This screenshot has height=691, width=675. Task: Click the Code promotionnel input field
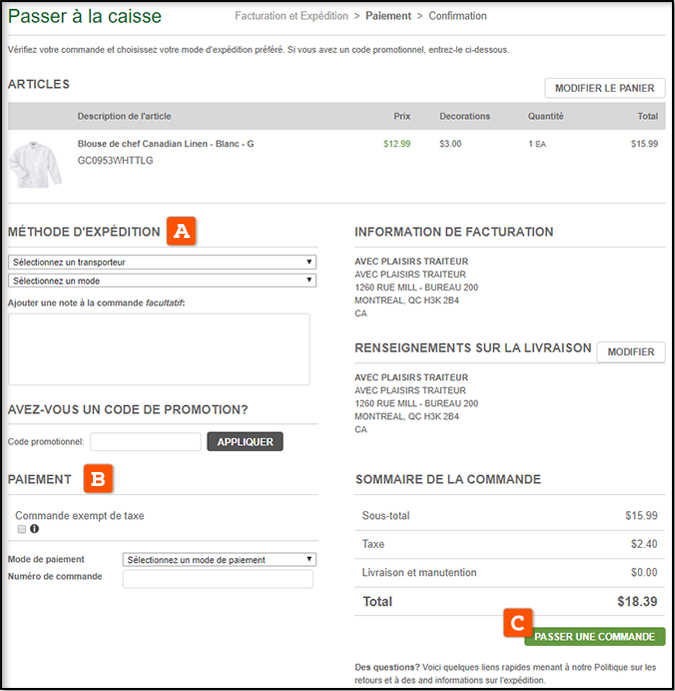(146, 441)
